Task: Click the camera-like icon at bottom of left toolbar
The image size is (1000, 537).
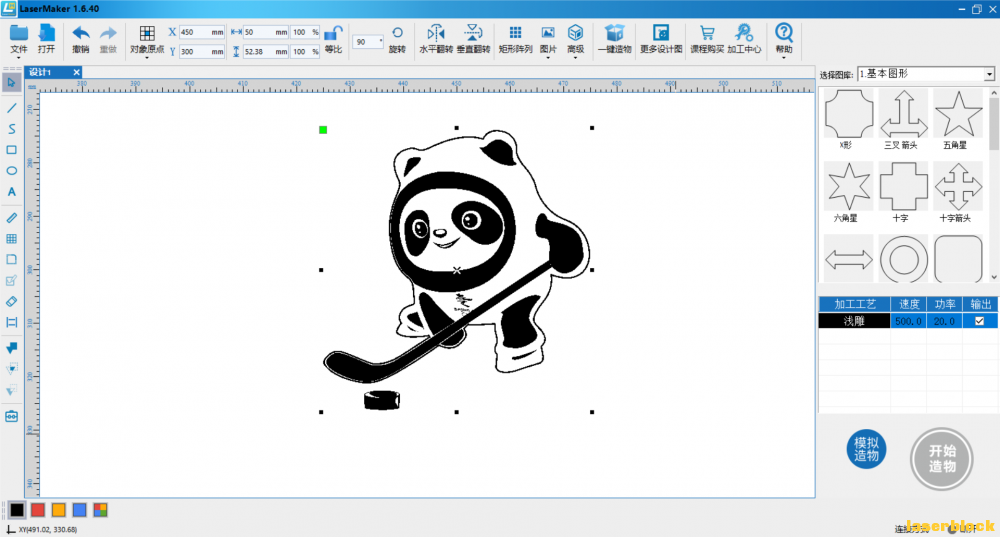Action: pos(11,416)
